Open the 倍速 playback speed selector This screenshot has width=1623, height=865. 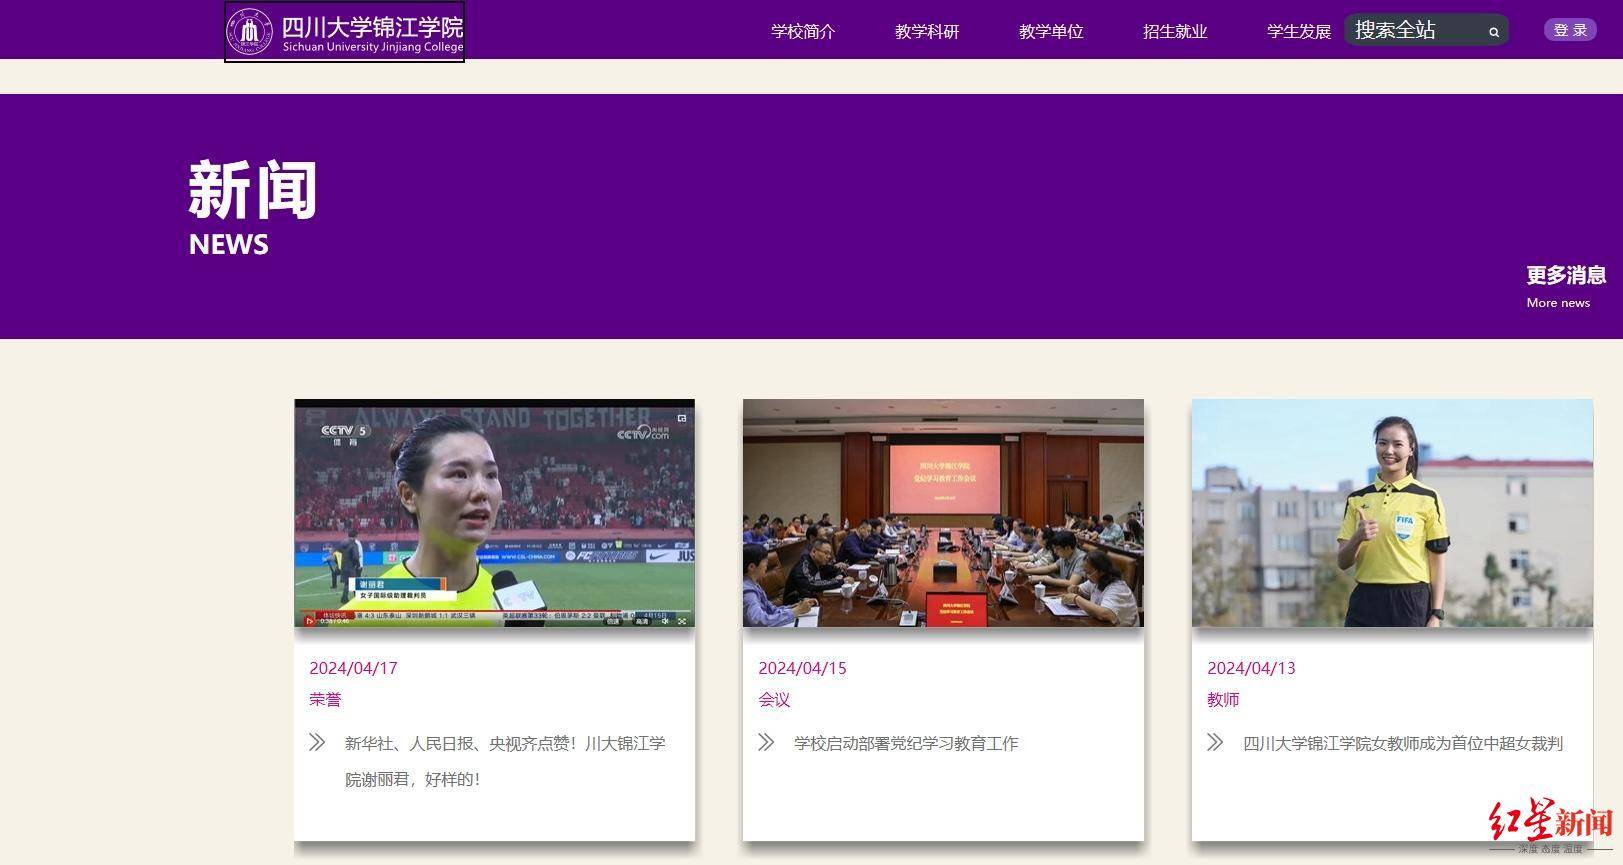(612, 621)
